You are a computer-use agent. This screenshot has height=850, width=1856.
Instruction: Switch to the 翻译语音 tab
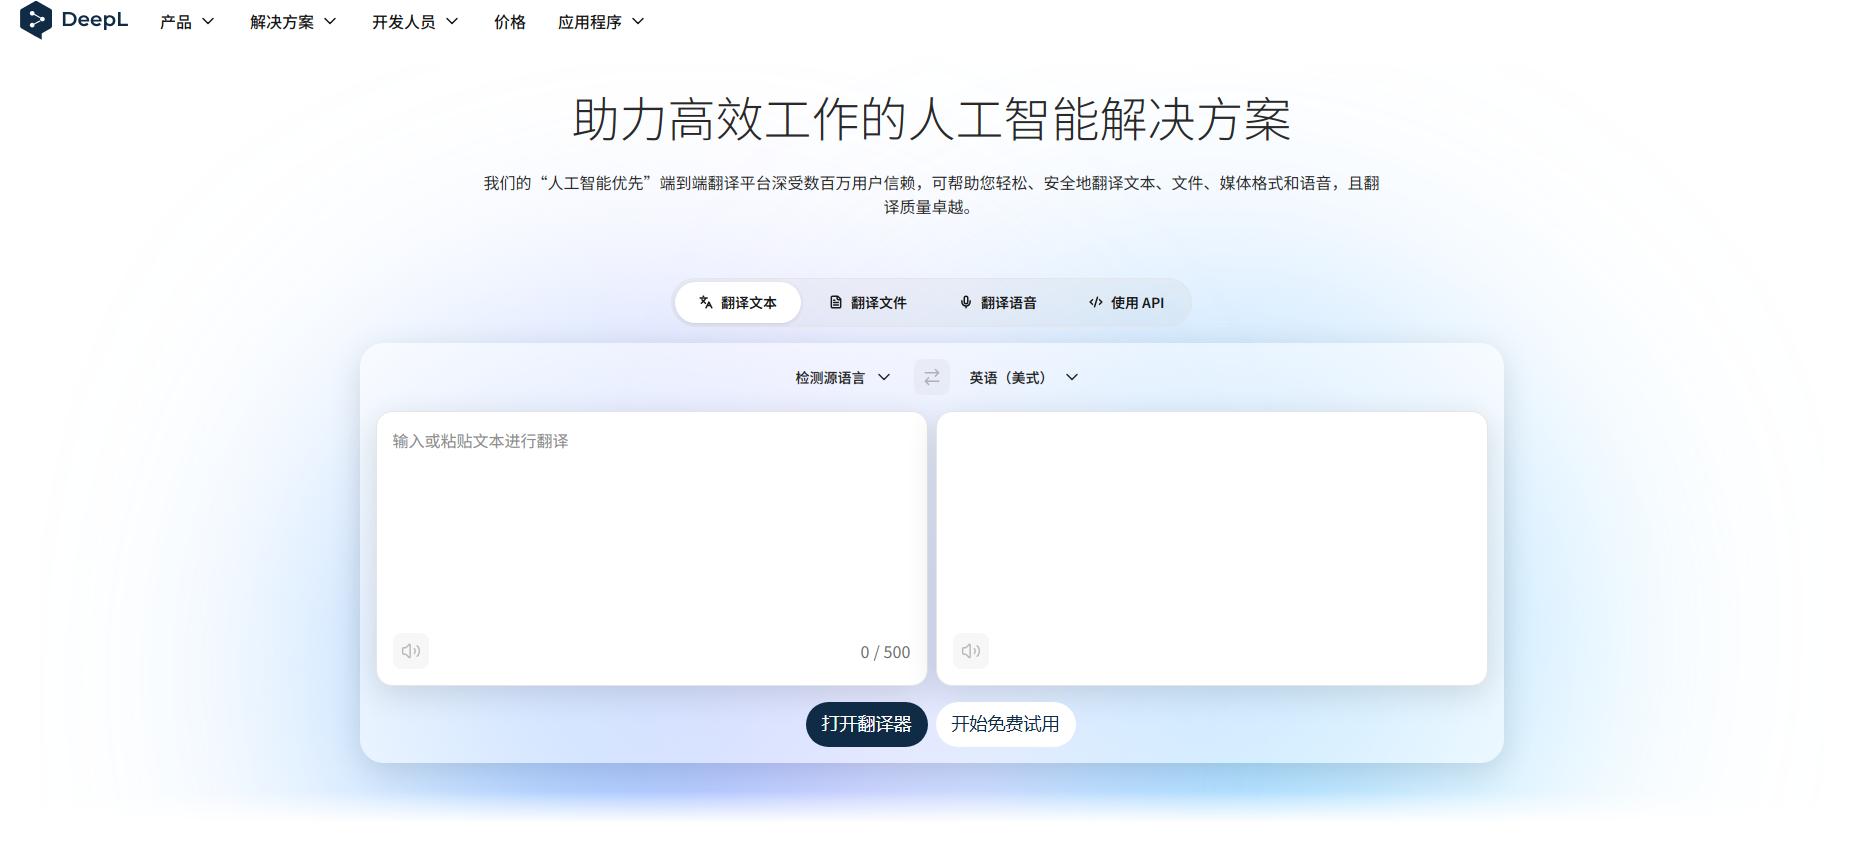pyautogui.click(x=998, y=302)
